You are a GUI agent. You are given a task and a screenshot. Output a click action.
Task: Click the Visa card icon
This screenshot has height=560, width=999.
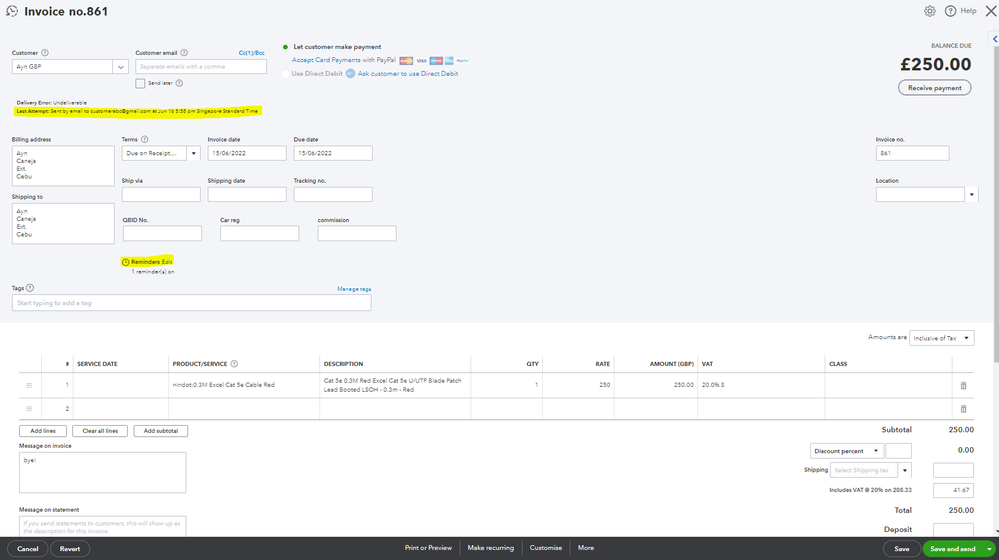421,61
